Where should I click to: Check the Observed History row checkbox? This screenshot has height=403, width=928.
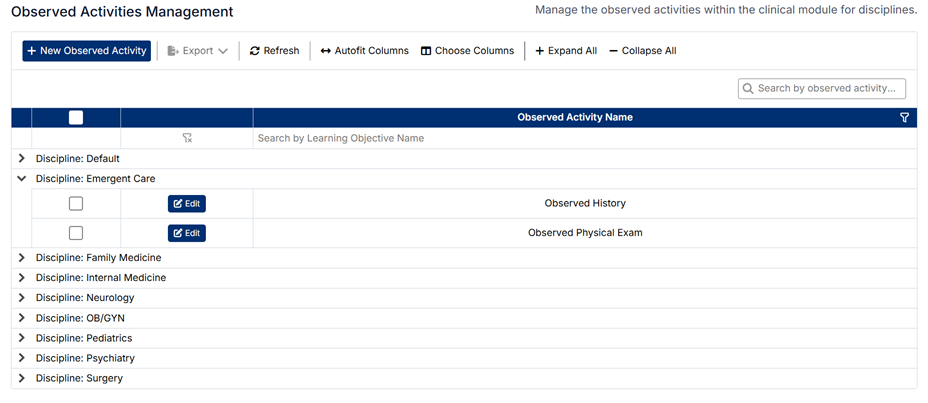pos(76,204)
